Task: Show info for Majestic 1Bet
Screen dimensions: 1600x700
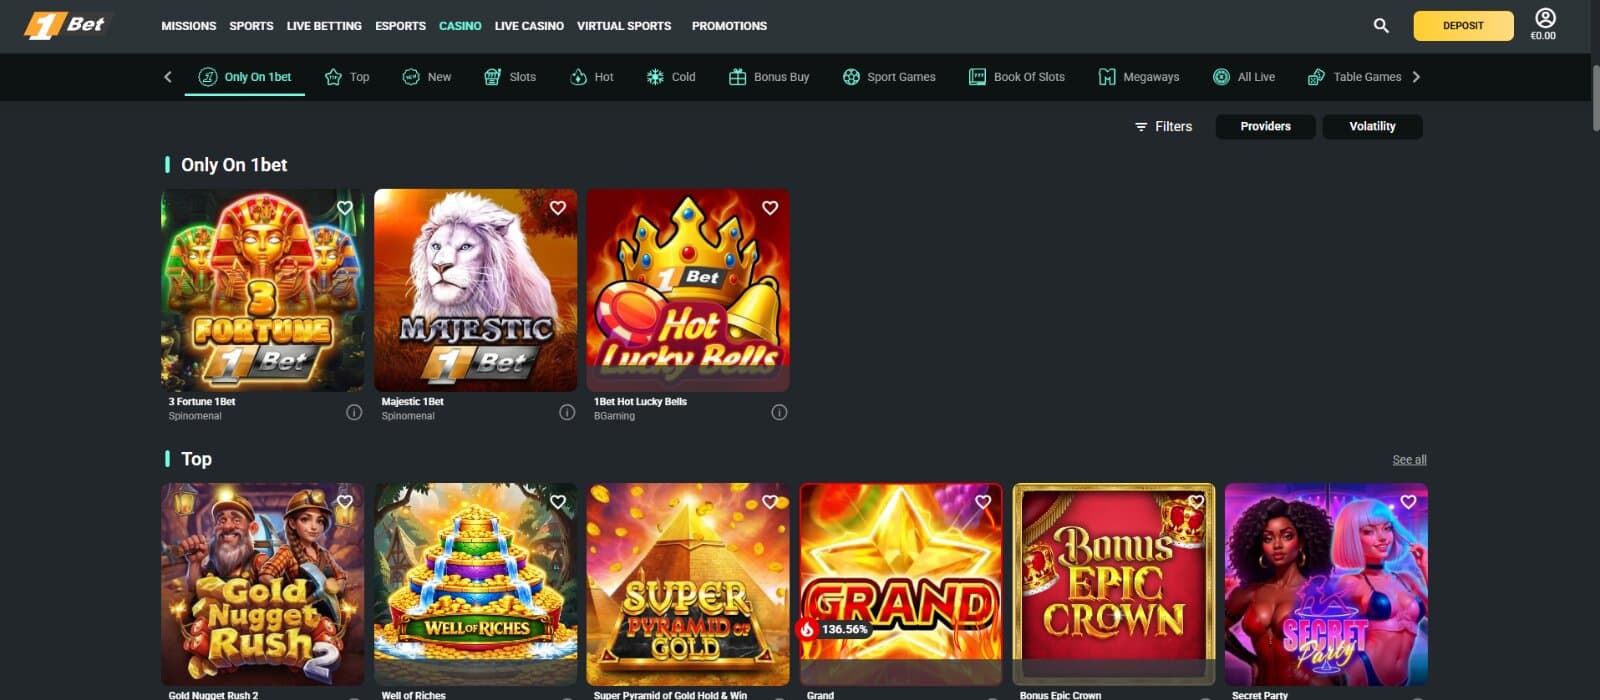Action: click(567, 412)
